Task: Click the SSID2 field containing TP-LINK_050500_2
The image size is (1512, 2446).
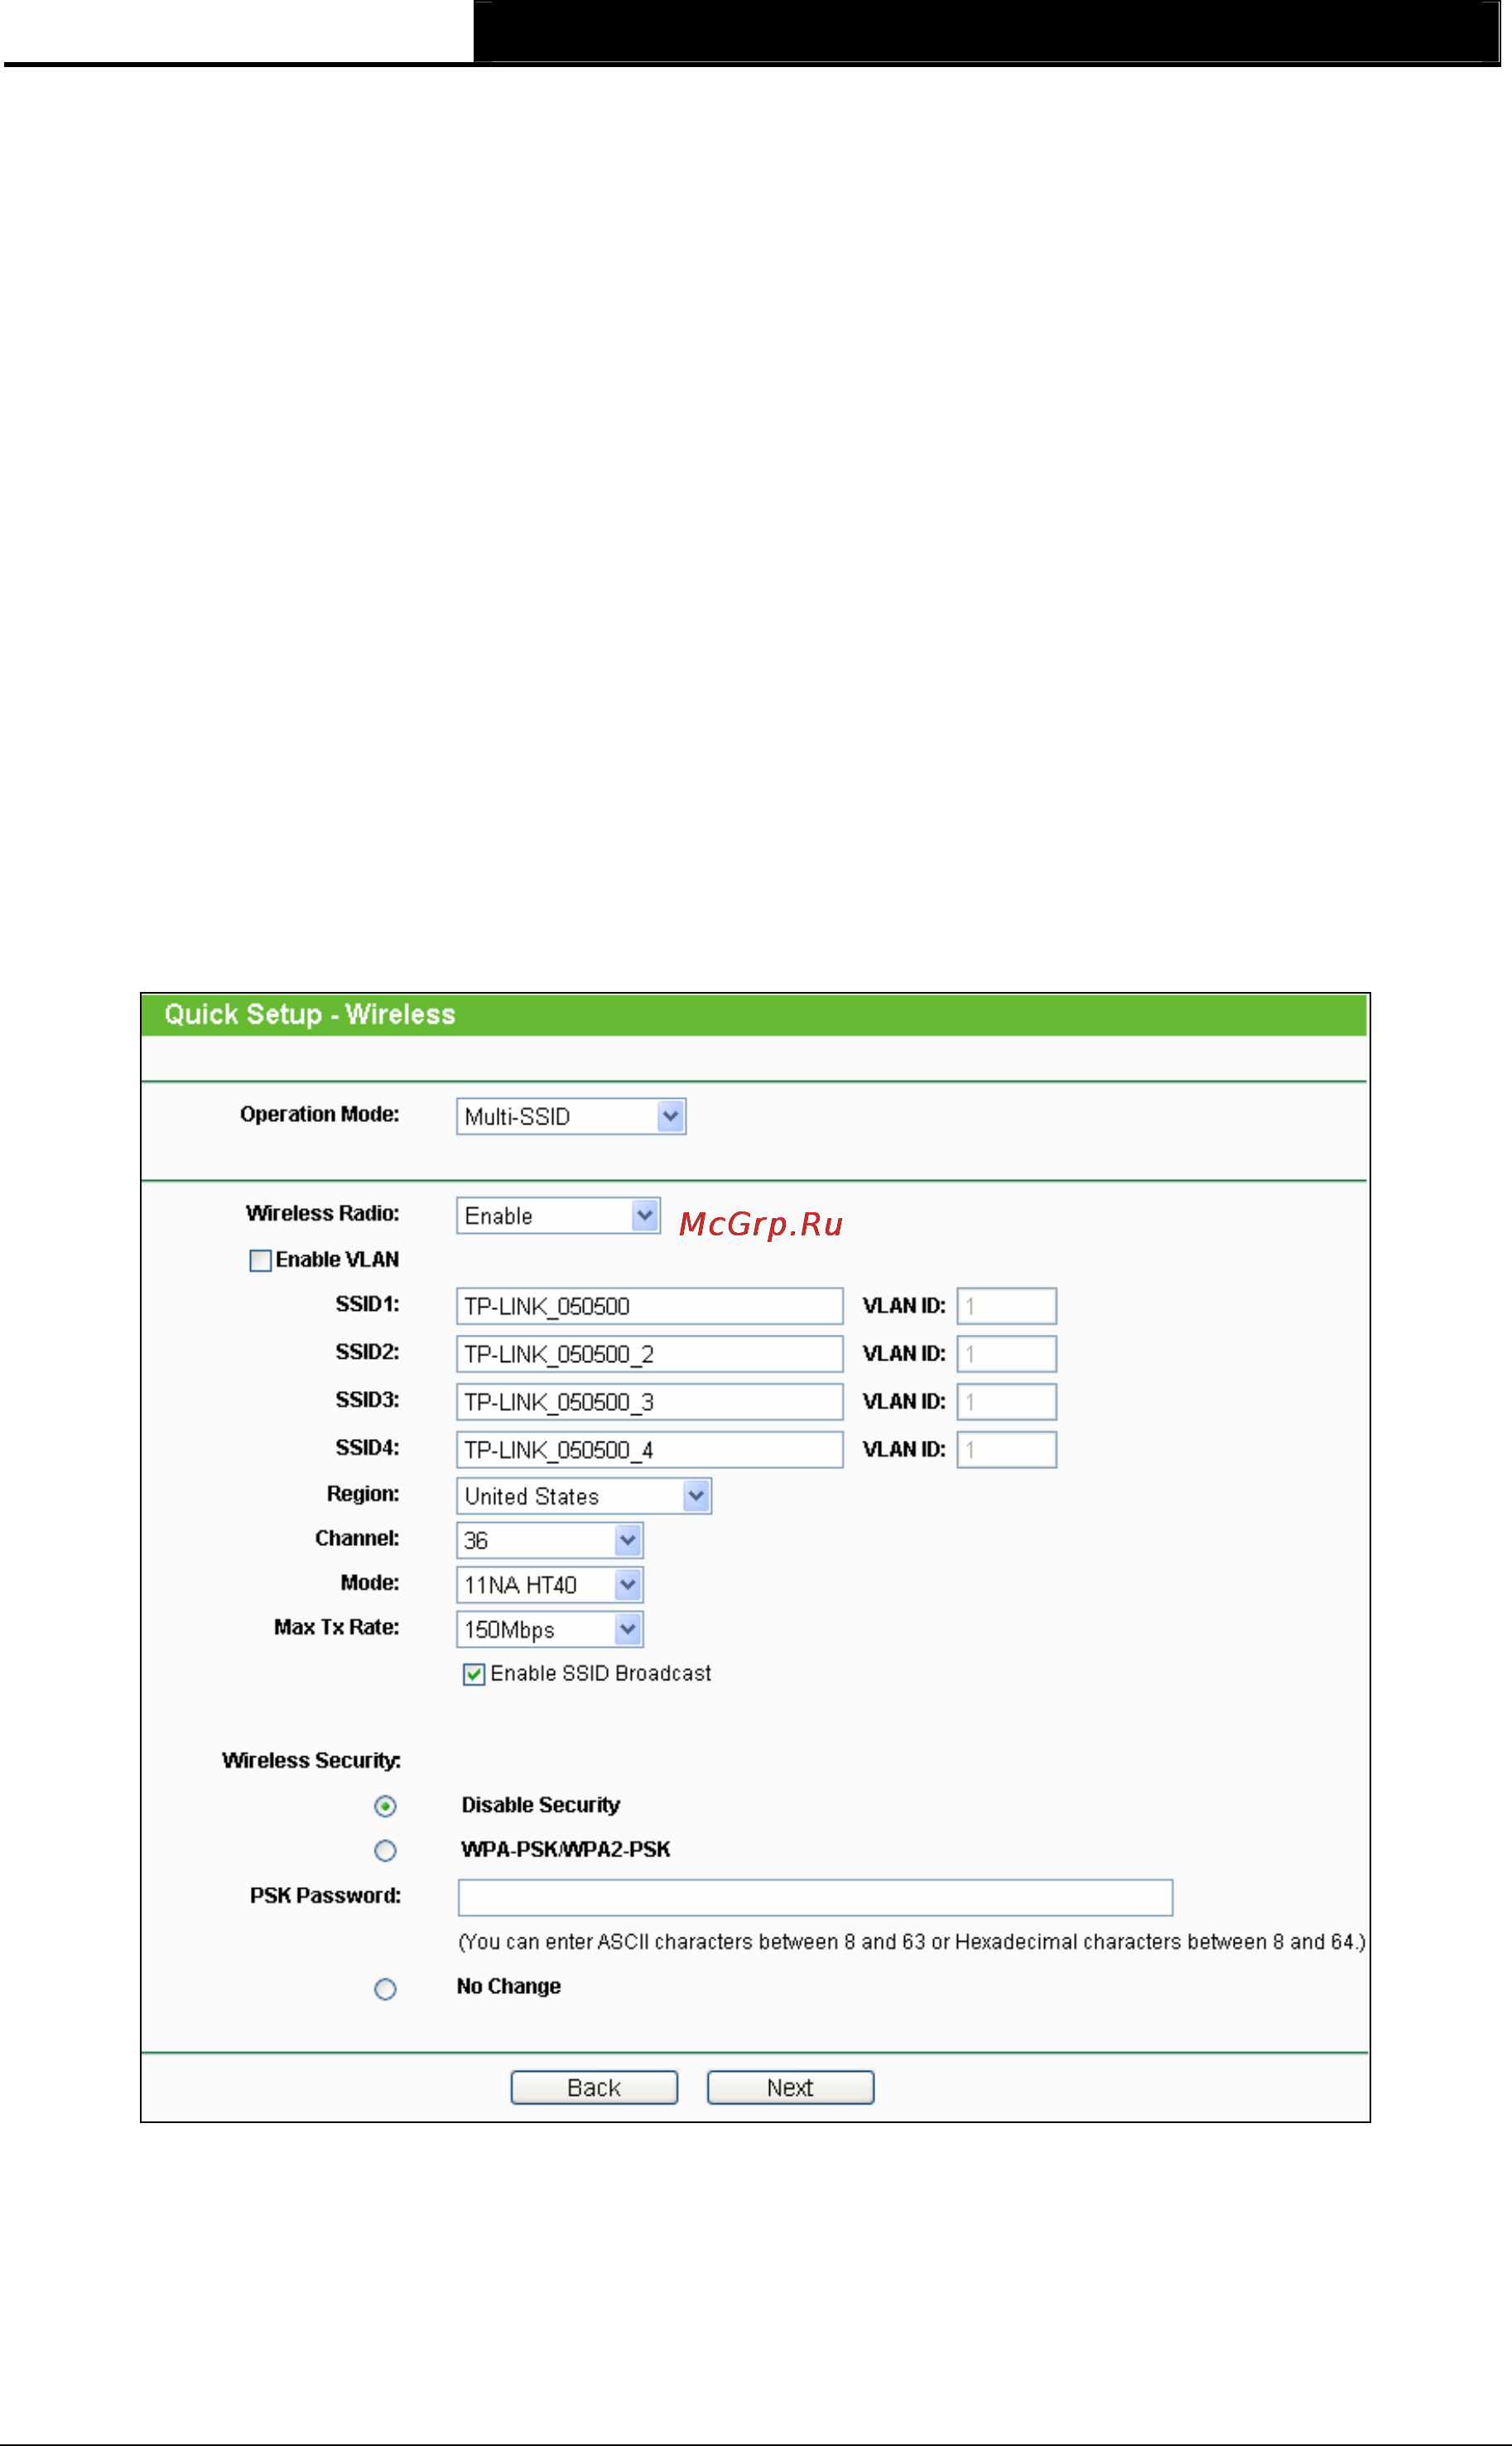Action: (650, 1354)
